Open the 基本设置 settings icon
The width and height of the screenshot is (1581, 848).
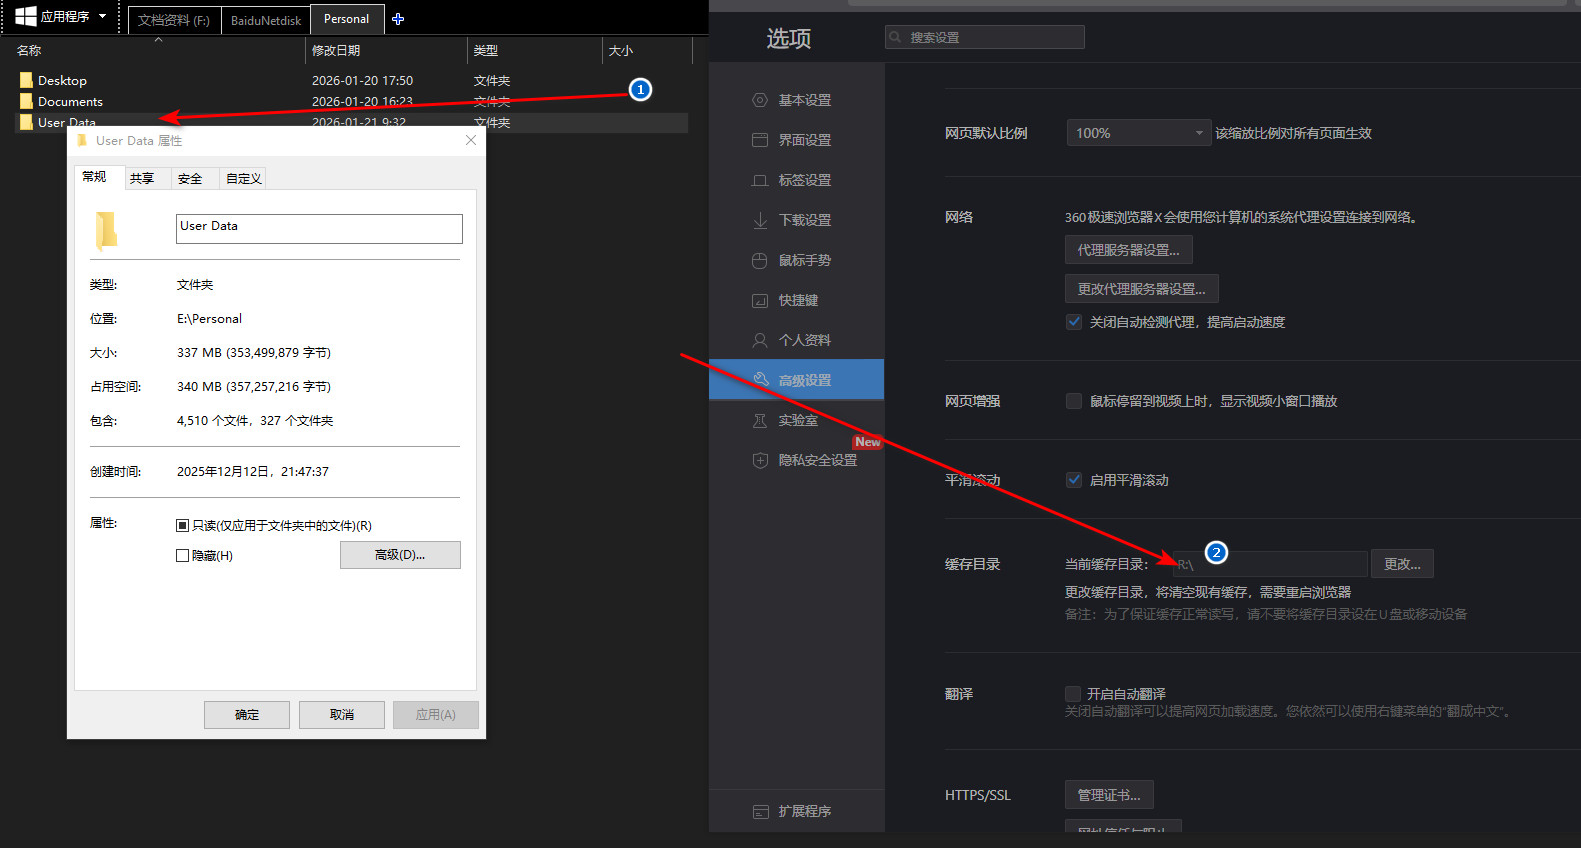[x=760, y=100]
